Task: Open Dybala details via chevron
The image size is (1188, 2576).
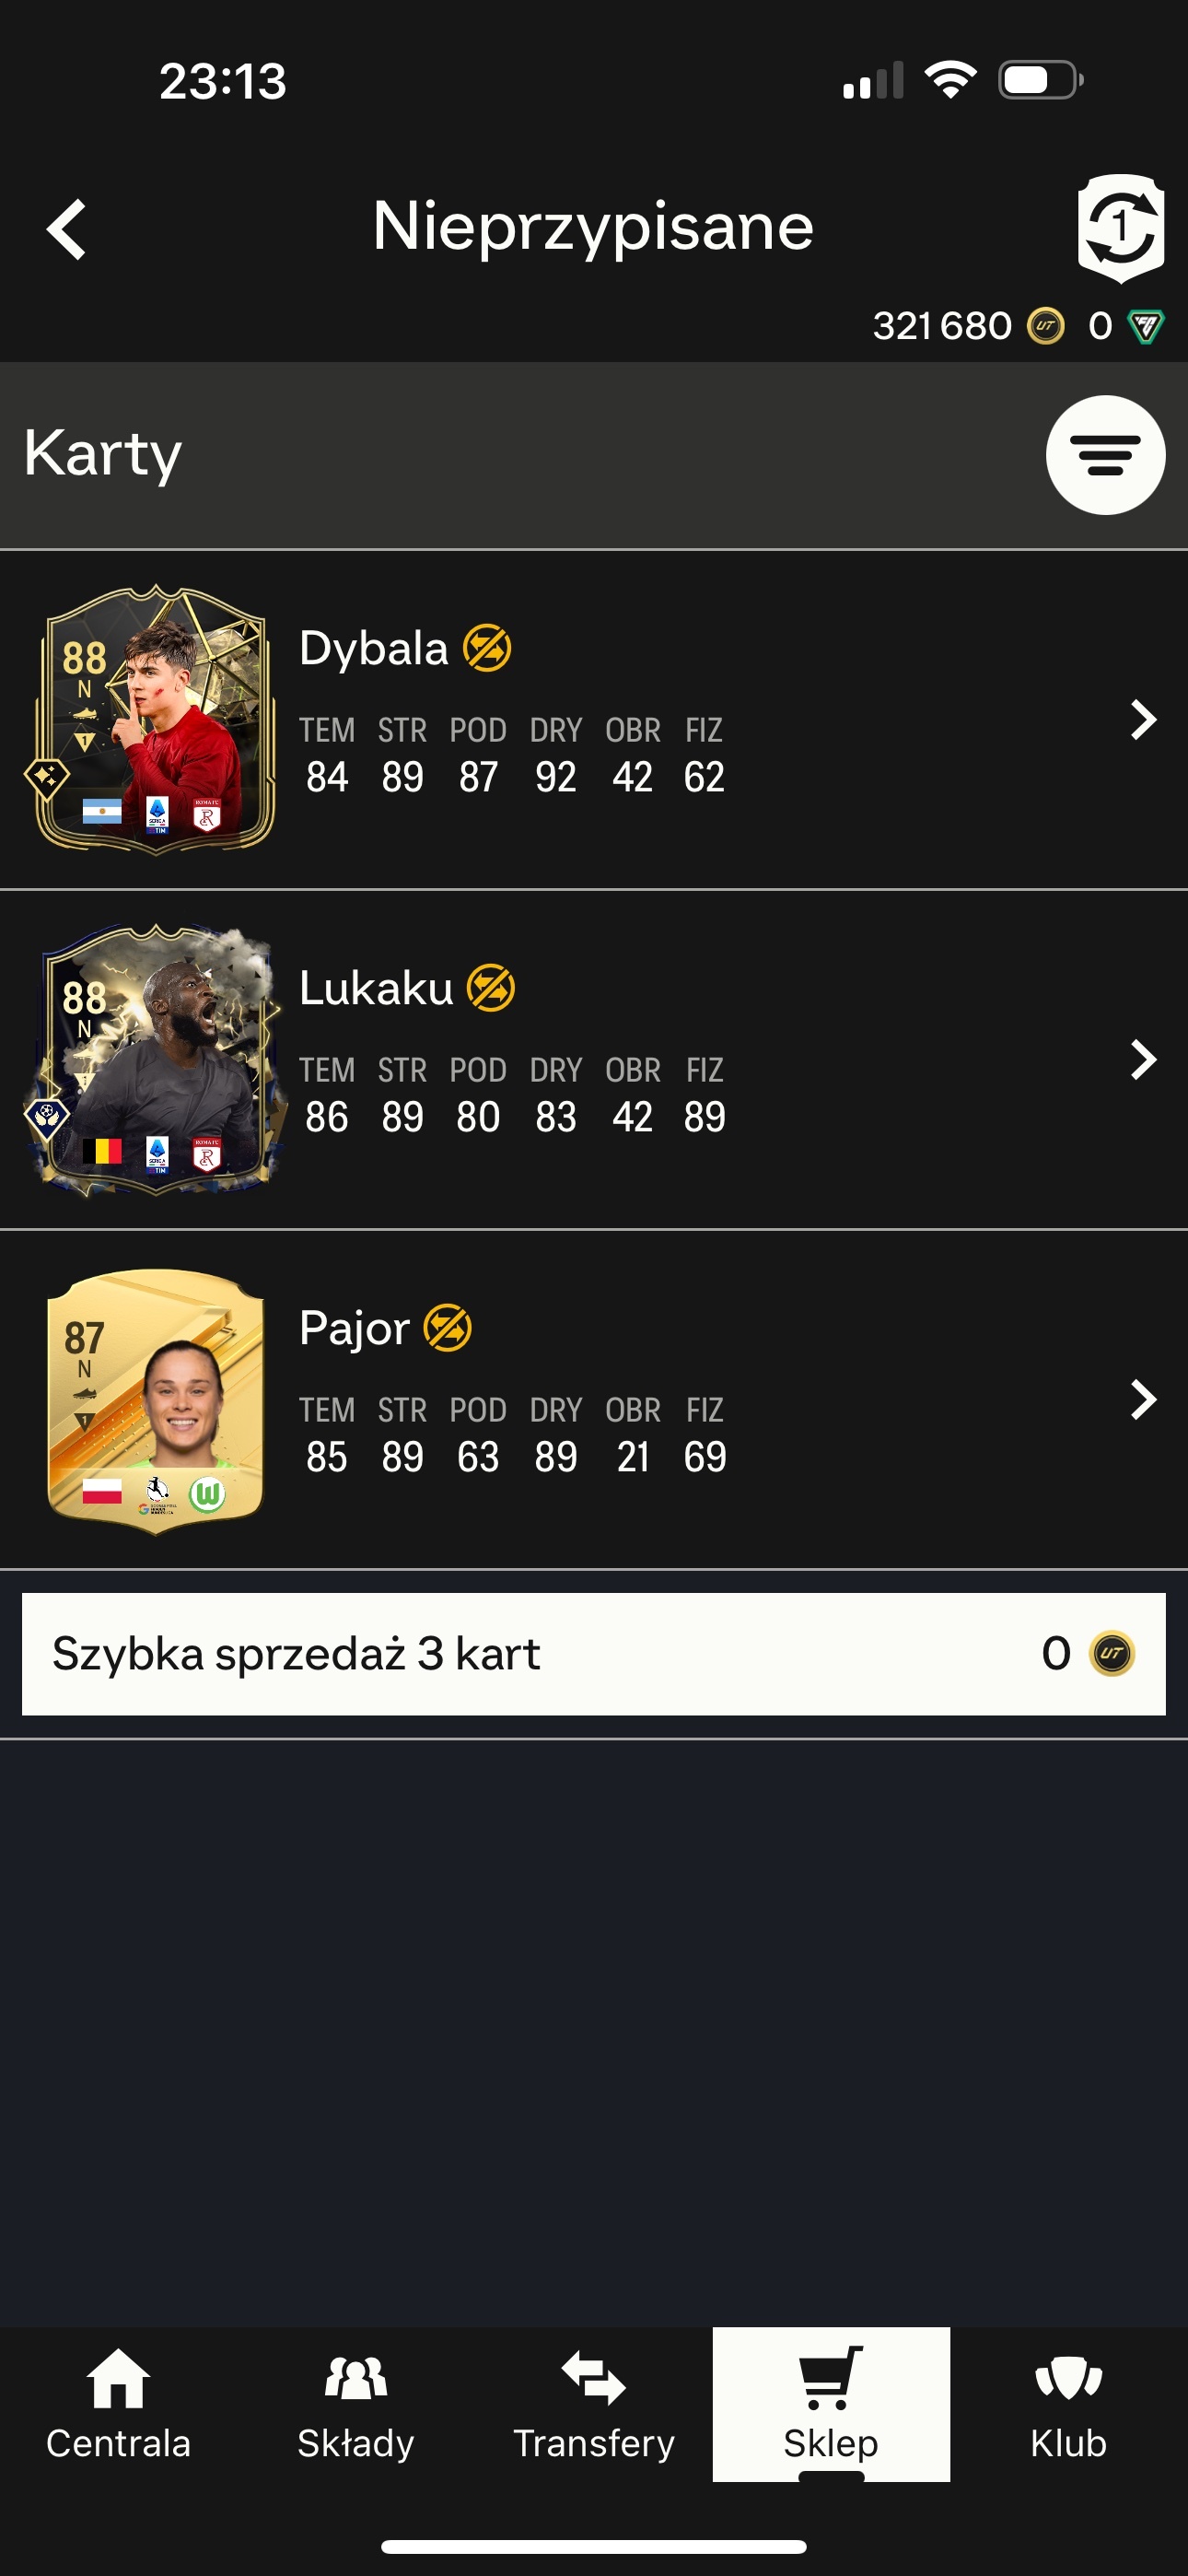Action: (1143, 719)
